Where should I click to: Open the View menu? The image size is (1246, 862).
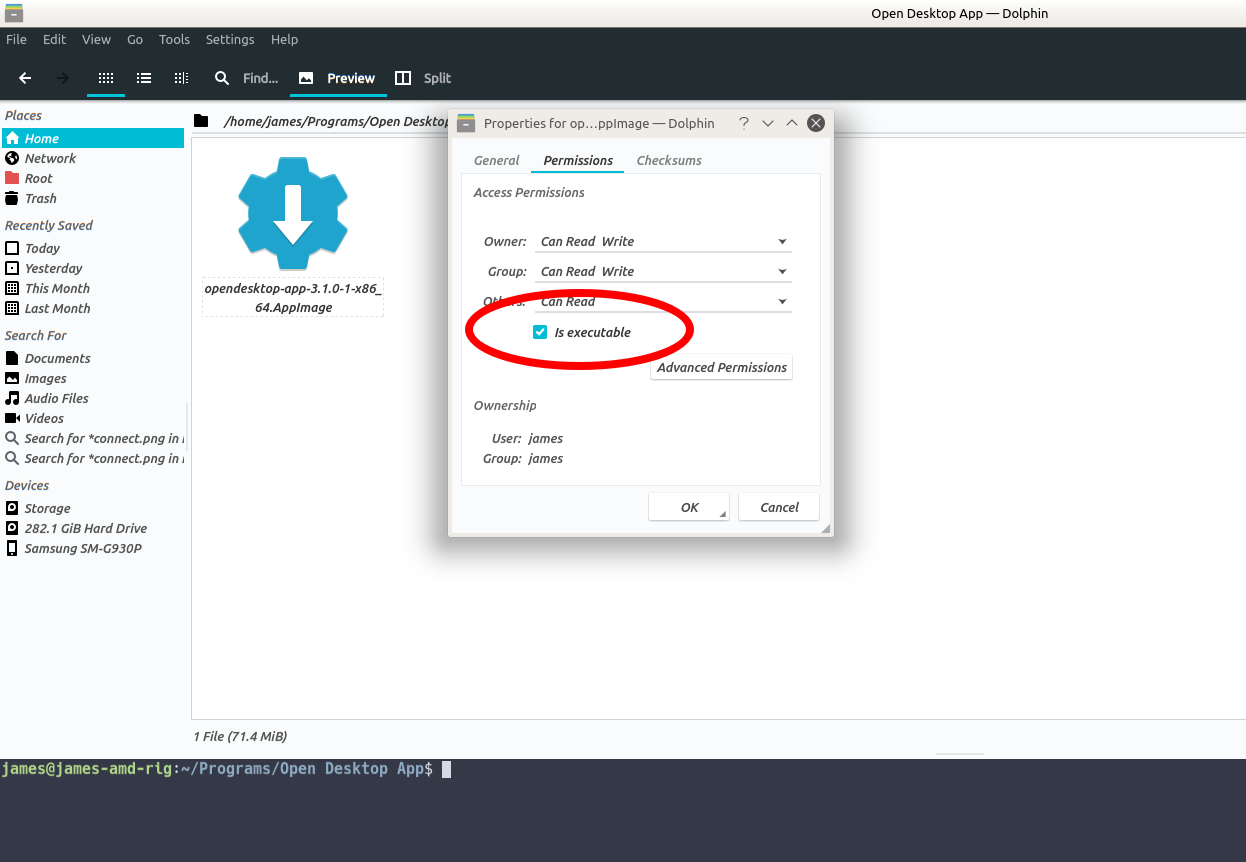point(96,39)
